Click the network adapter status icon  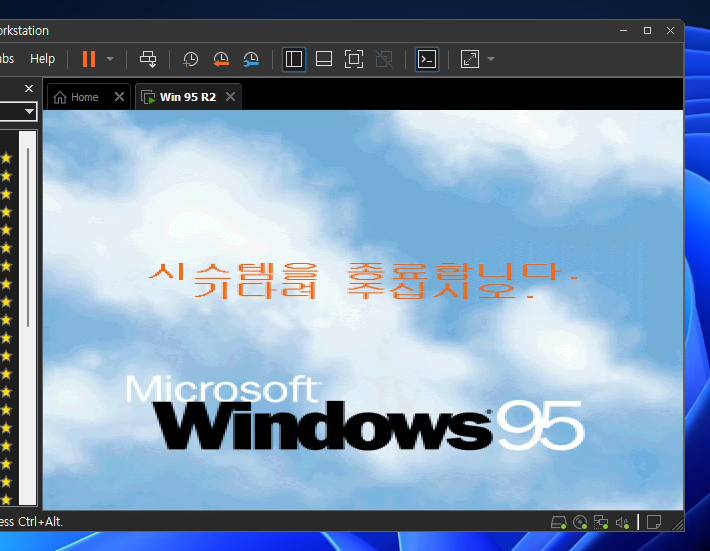601,522
